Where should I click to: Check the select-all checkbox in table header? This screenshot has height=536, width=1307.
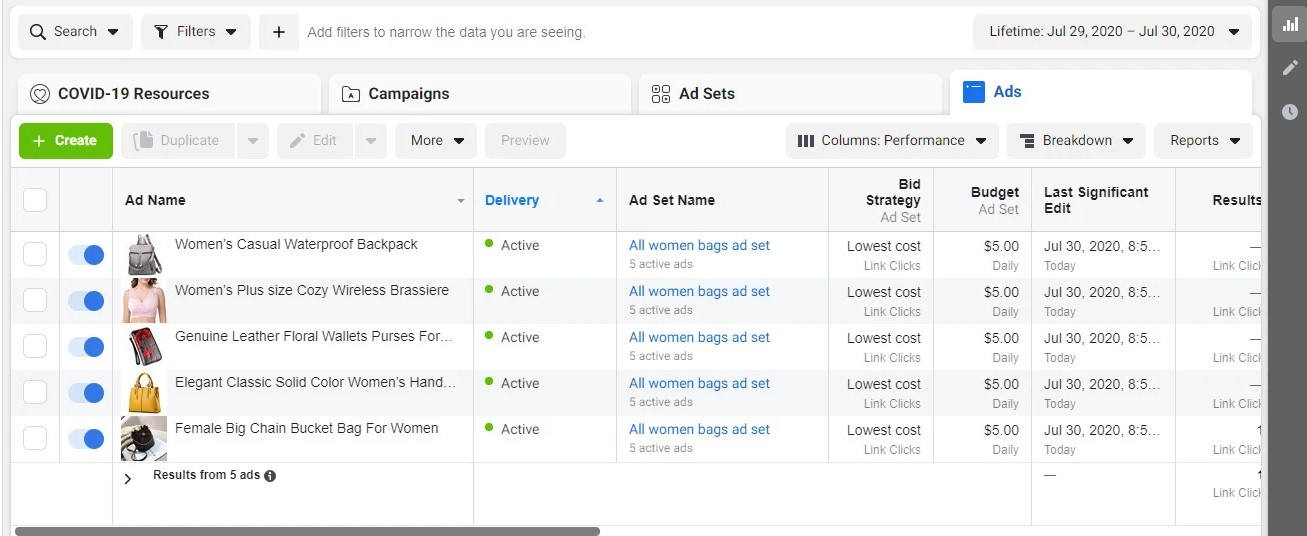(x=35, y=200)
